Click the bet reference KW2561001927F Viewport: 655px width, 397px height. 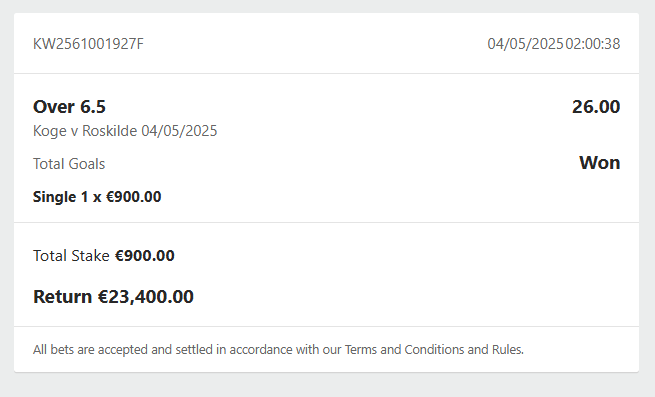click(88, 44)
